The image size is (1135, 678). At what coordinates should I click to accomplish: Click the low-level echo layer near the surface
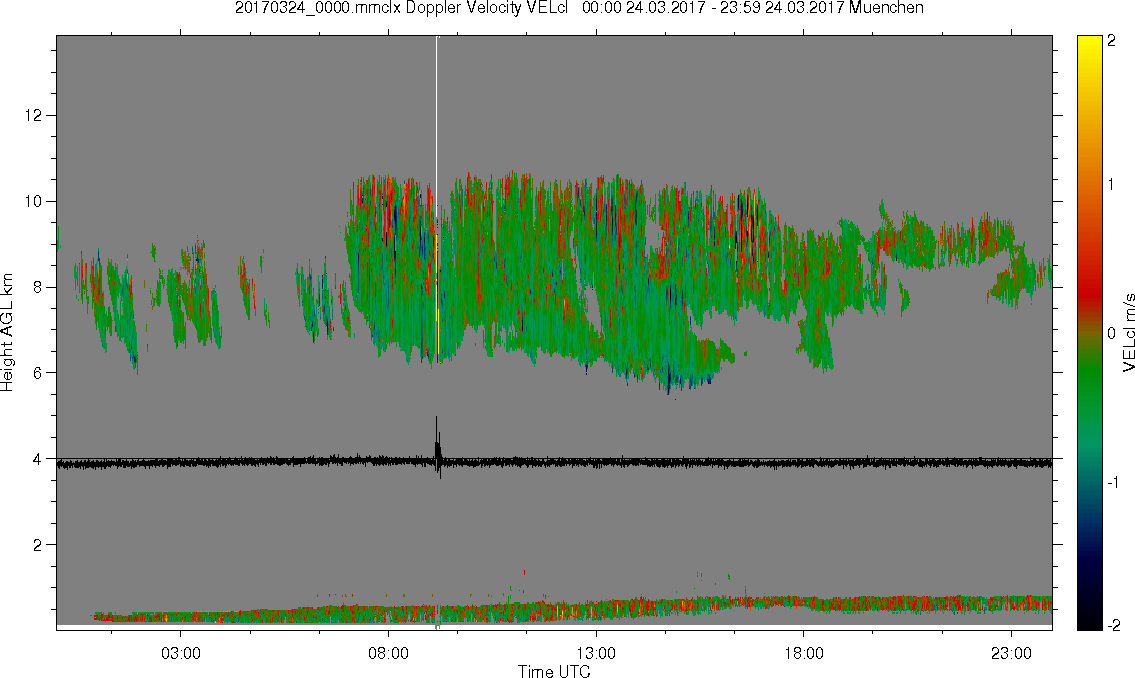572,609
